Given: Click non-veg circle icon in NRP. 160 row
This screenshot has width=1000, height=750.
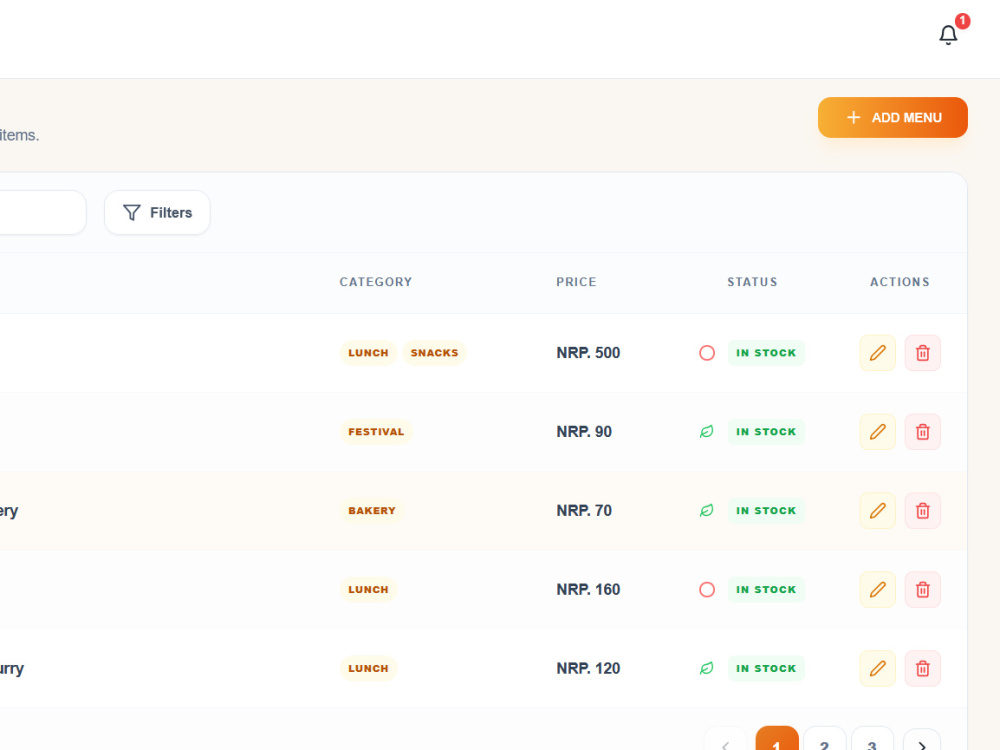Looking at the screenshot, I should click(x=707, y=589).
